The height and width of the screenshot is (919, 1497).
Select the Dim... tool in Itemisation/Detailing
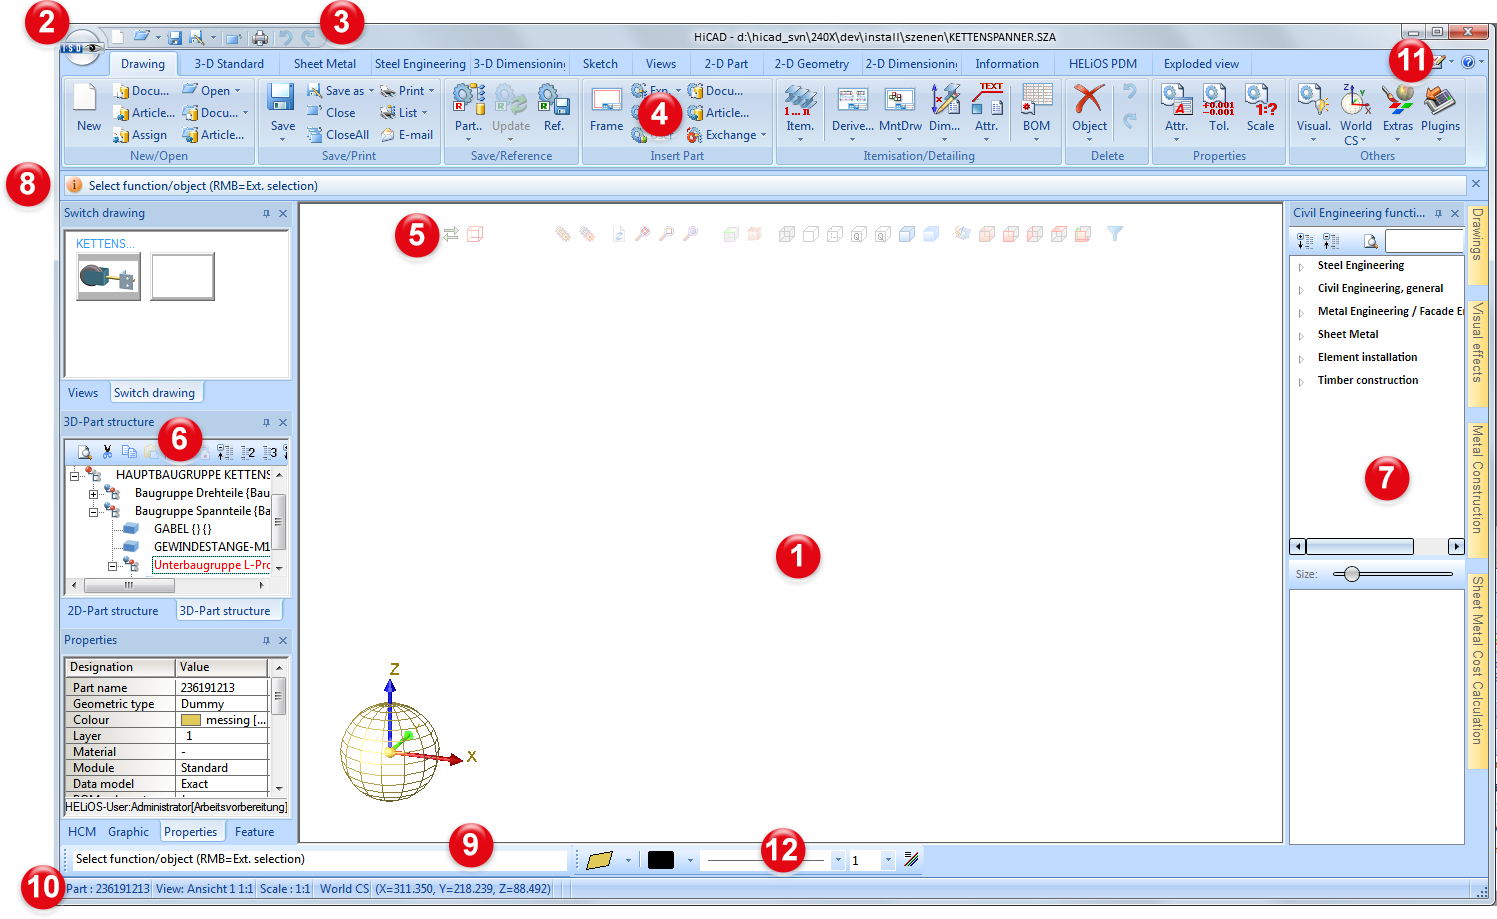[945, 99]
